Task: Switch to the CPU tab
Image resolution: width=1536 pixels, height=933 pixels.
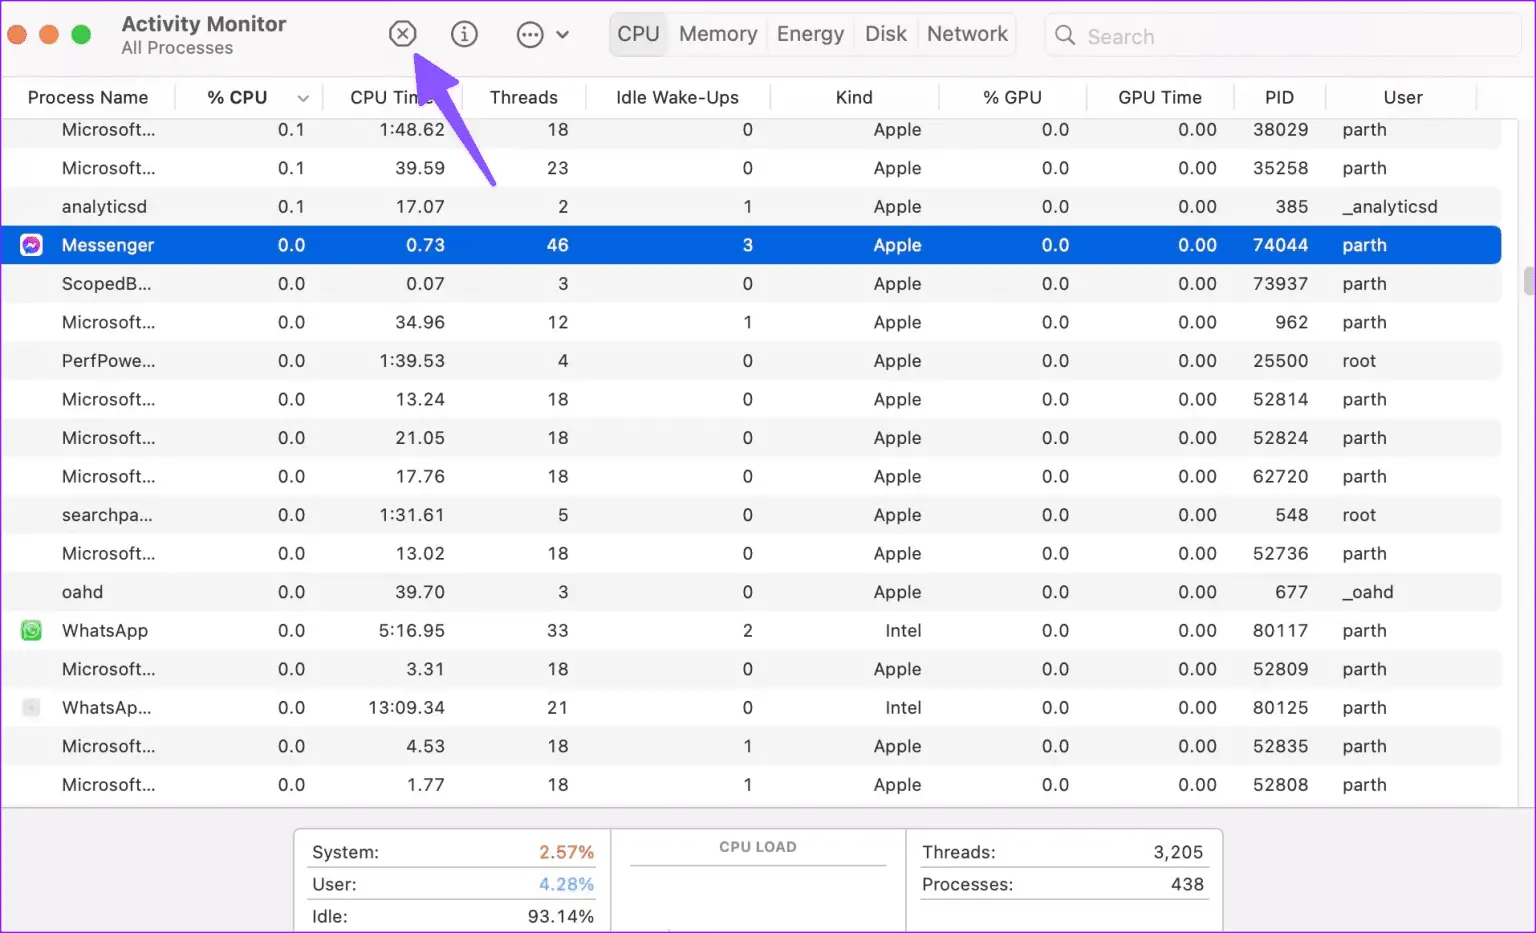Action: [638, 34]
